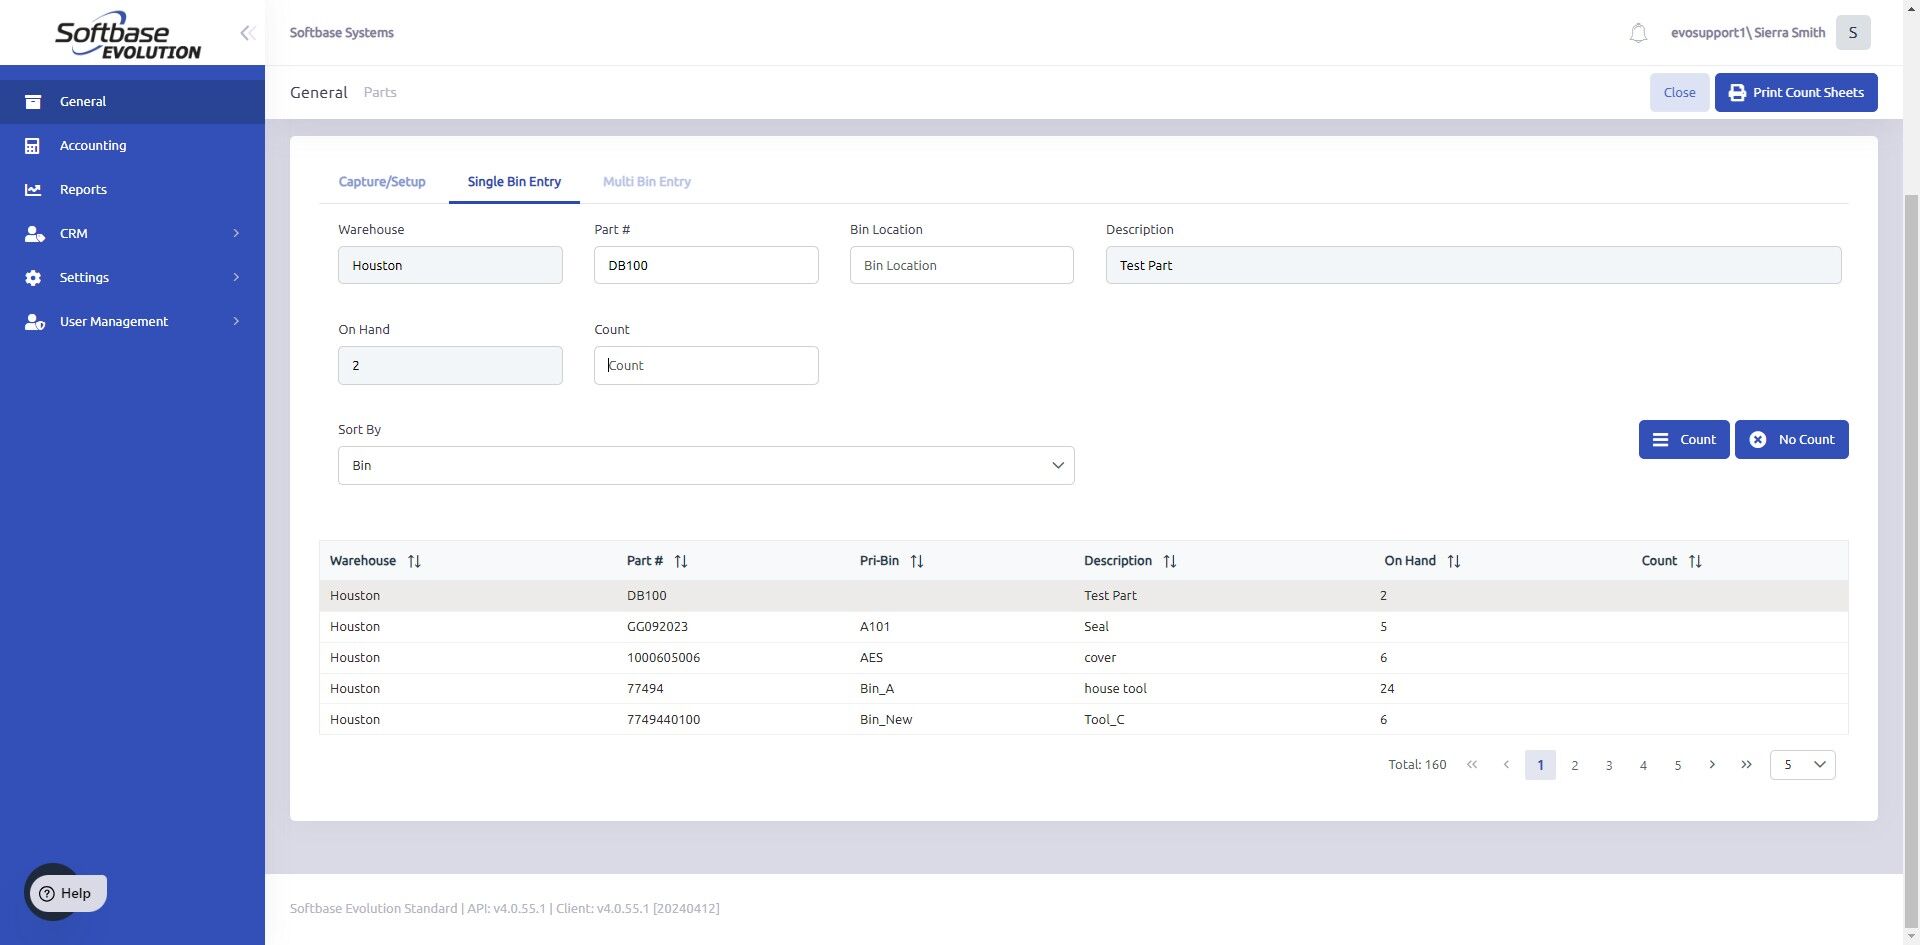Click the Count input field
The image size is (1920, 945).
706,366
